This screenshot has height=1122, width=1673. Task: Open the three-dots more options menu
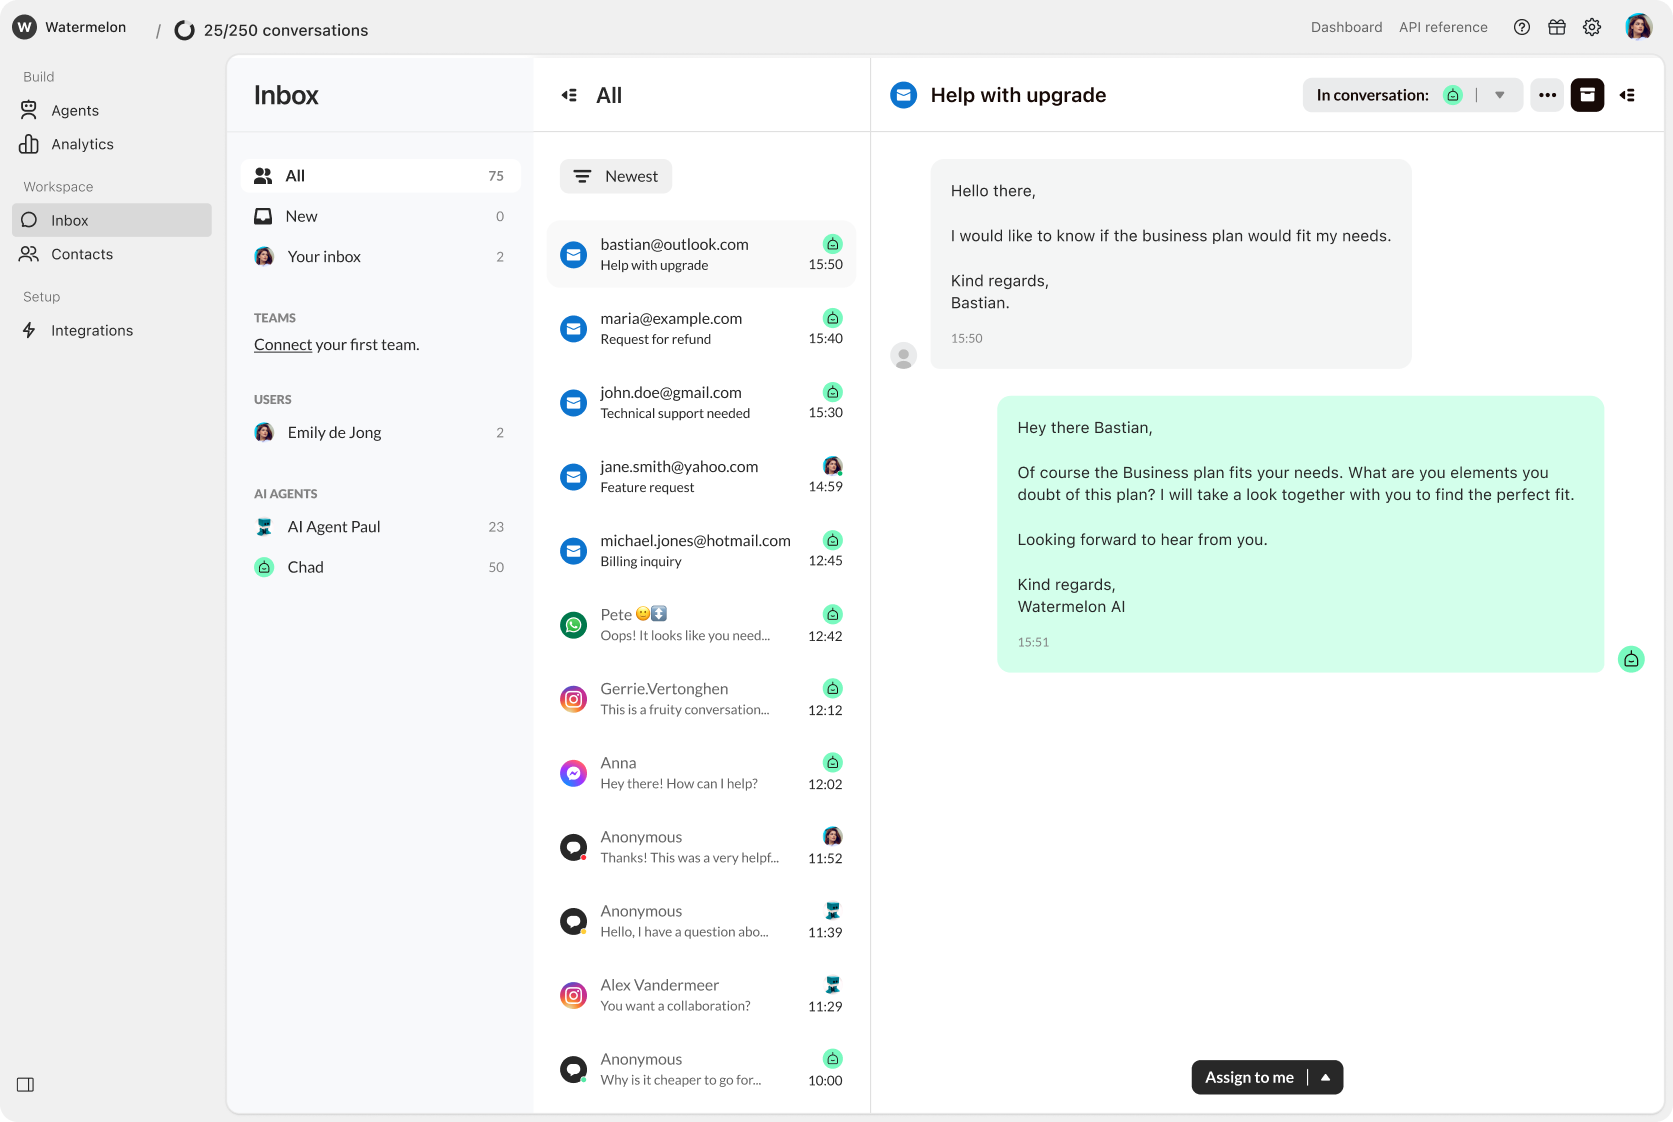(x=1547, y=95)
